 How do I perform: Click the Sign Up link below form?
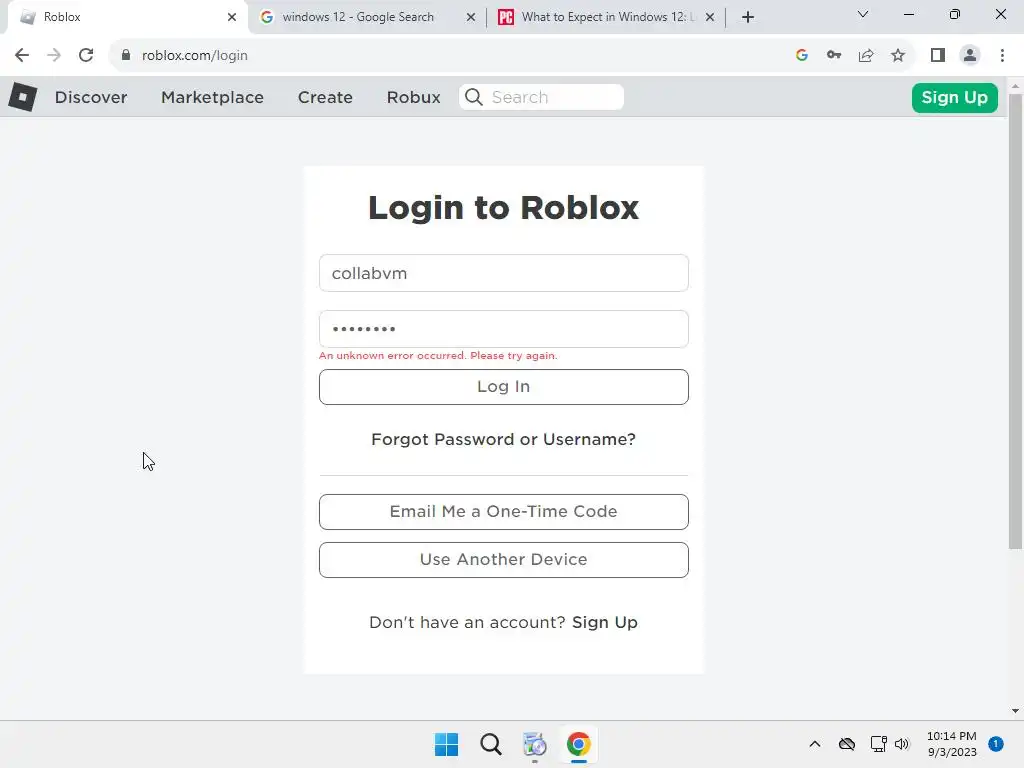click(605, 622)
